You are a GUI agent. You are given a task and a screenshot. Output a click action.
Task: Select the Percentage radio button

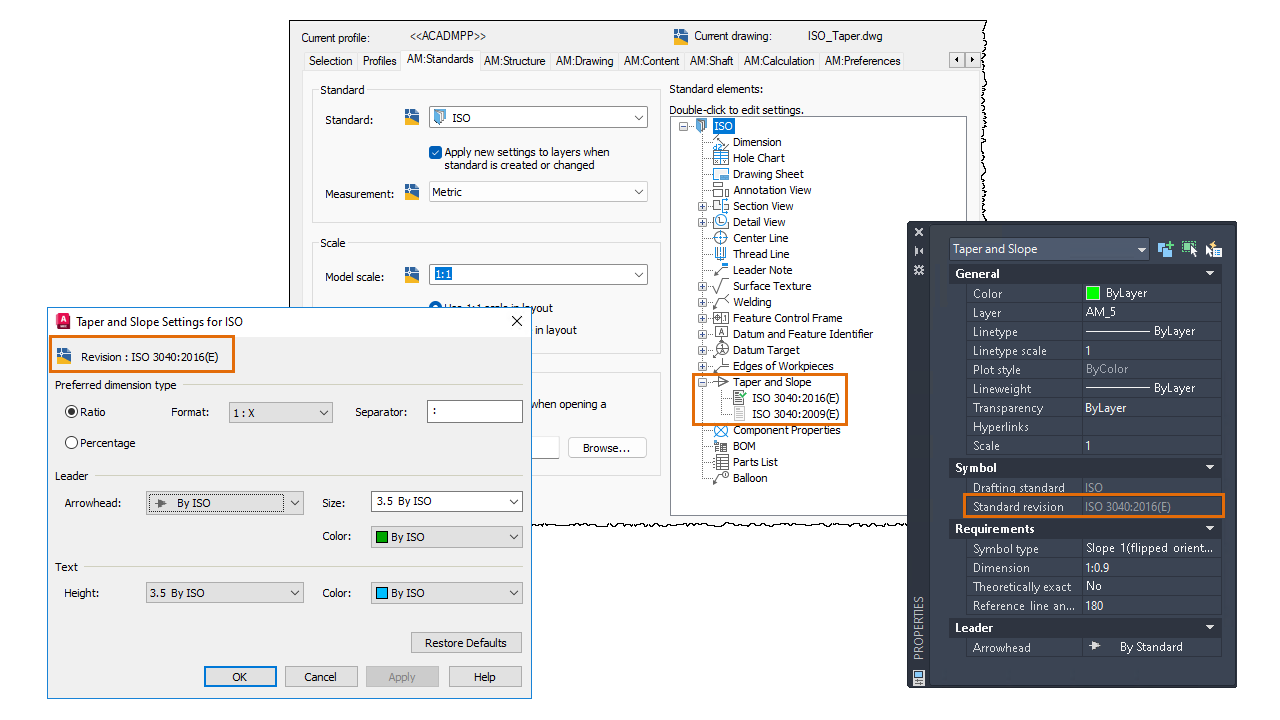click(71, 443)
